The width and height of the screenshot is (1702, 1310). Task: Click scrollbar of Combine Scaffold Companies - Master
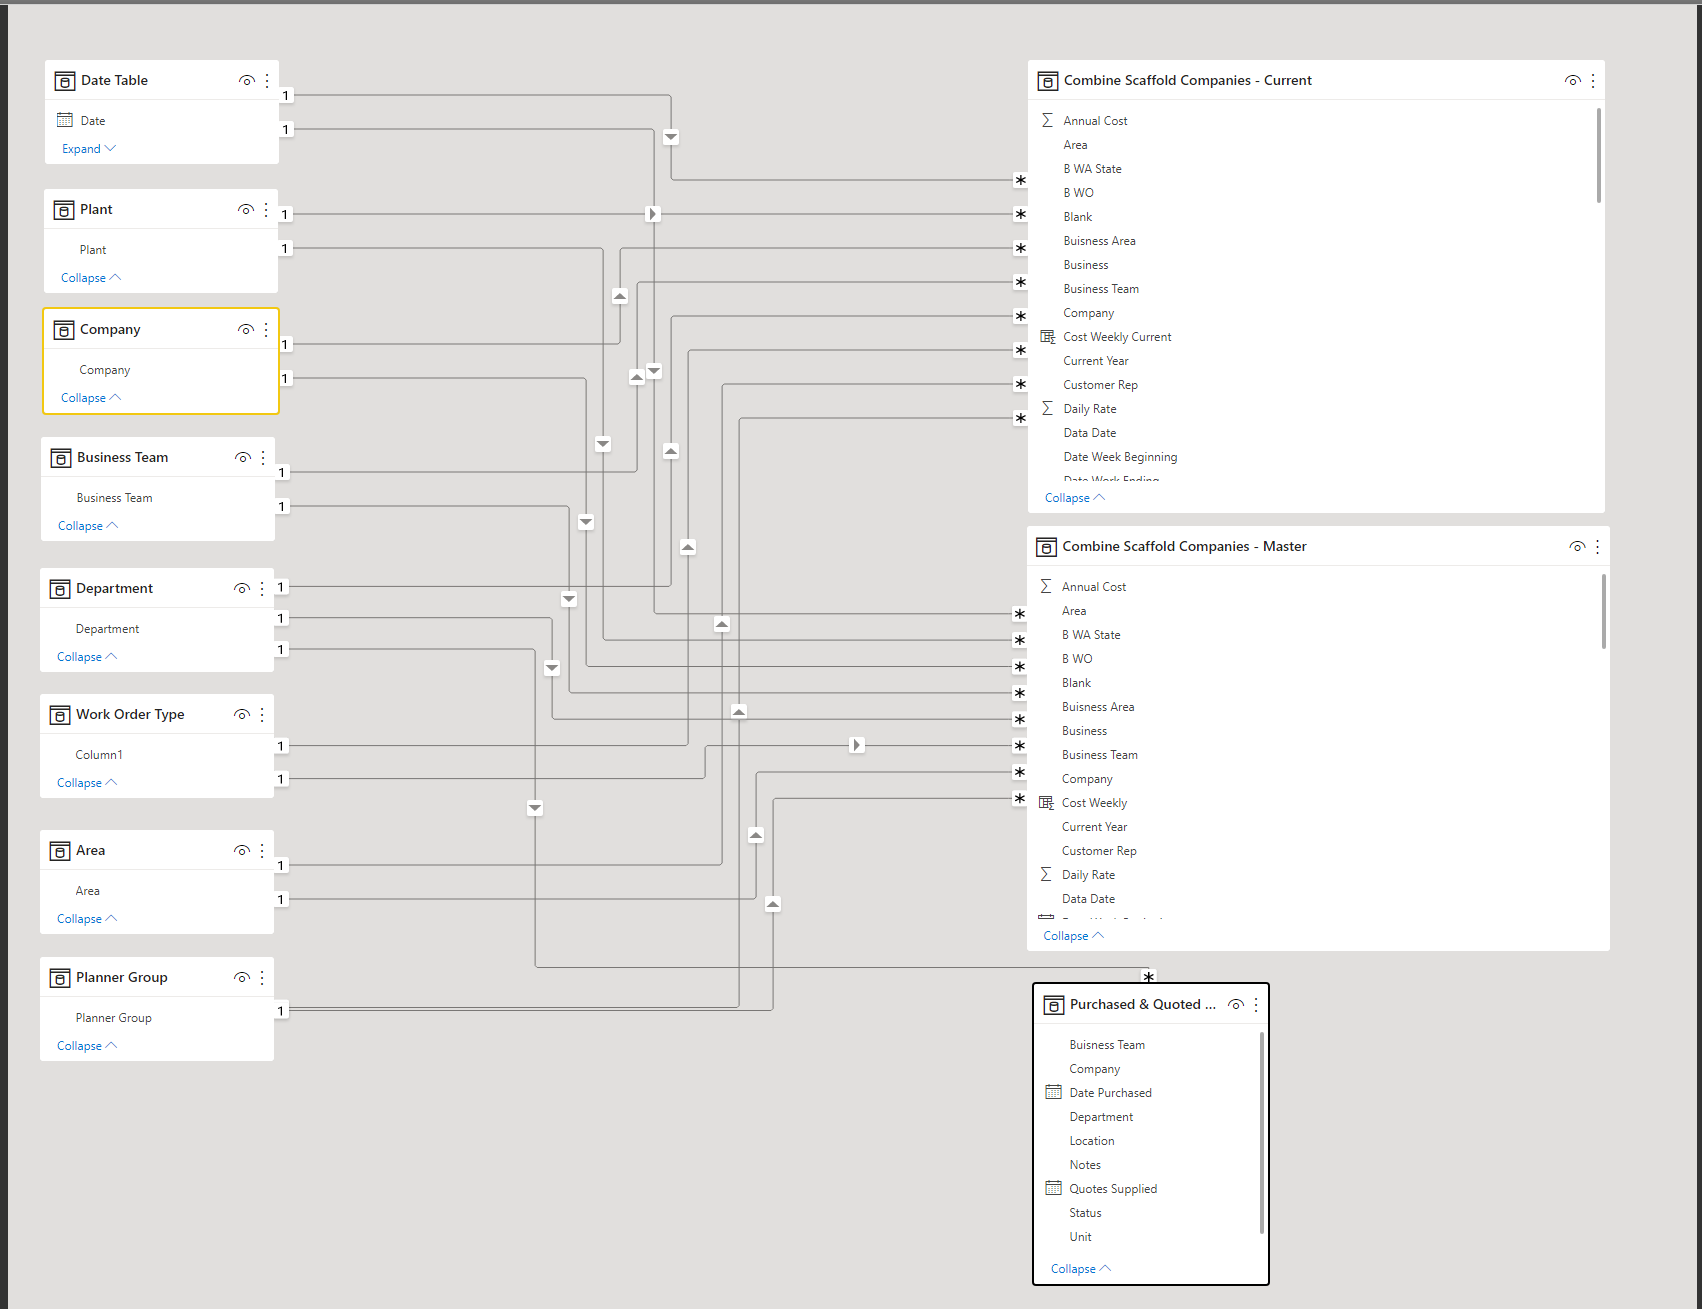[1603, 611]
